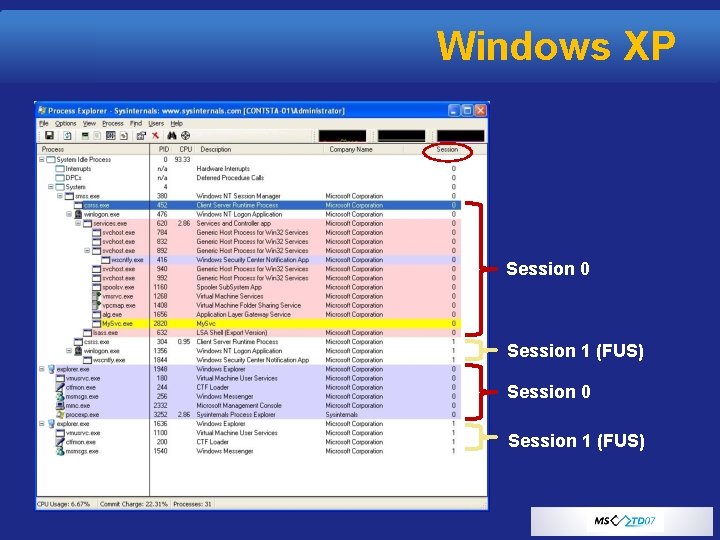
Task: Sort by the Process column header
Action: [93, 150]
